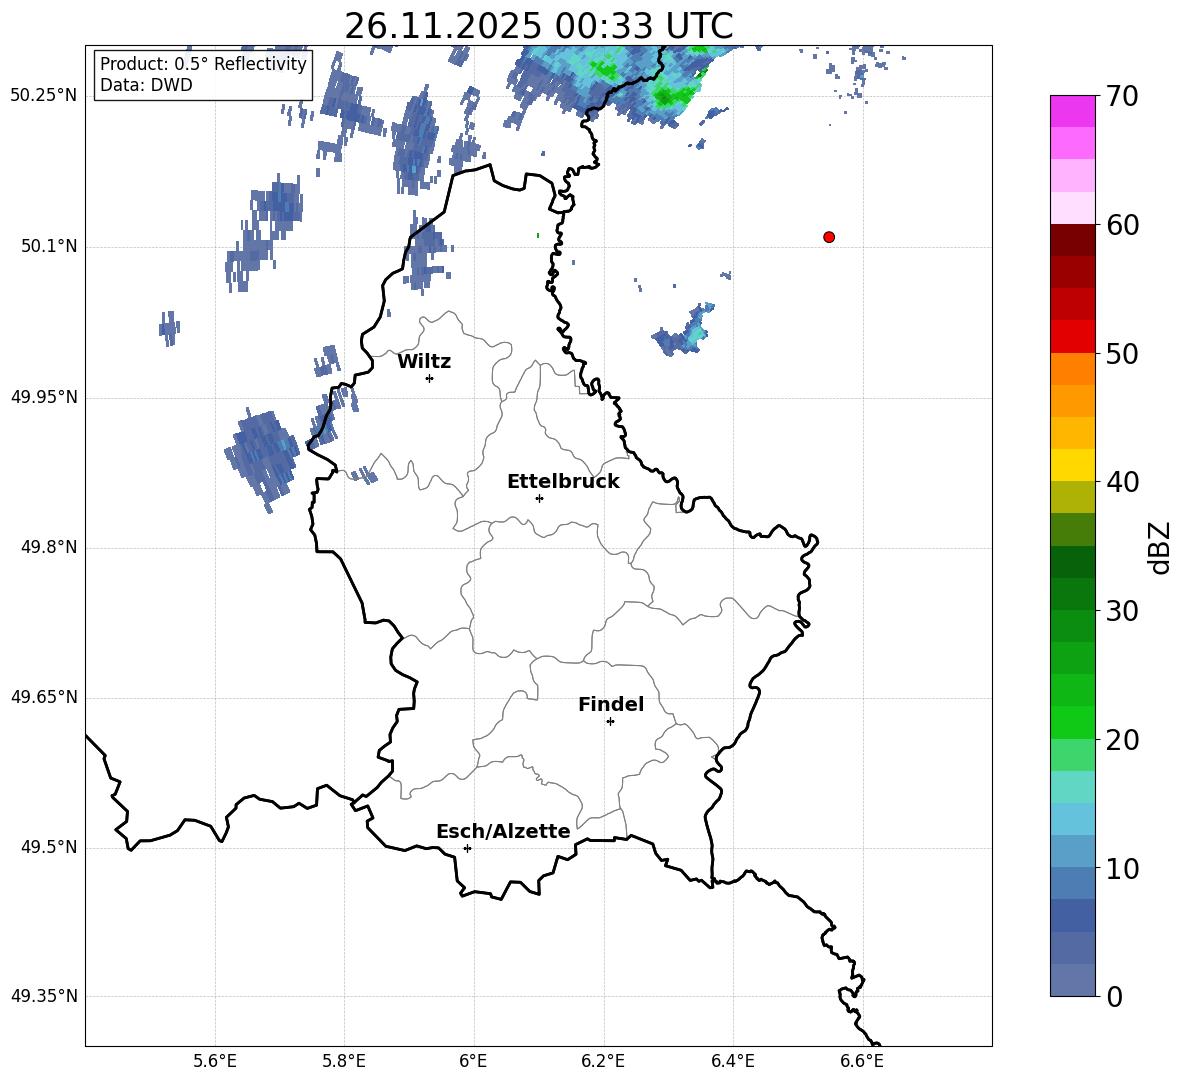Click the Esch/Alzette city label
Image resolution: width=1184 pixels, height=1081 pixels.
coord(503,831)
